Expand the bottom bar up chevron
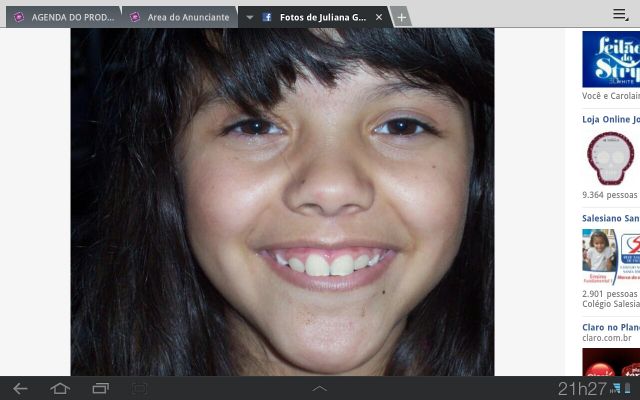Viewport: 640px width, 400px height. coord(320,388)
